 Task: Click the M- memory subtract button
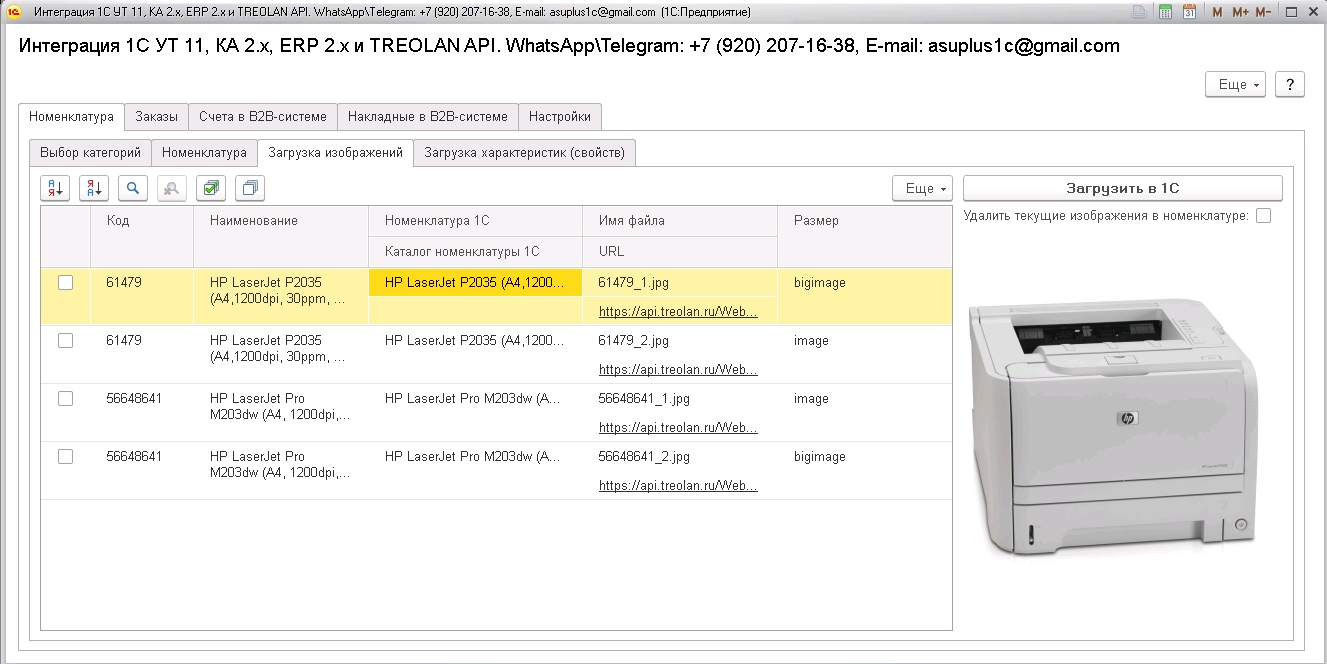(x=1263, y=12)
